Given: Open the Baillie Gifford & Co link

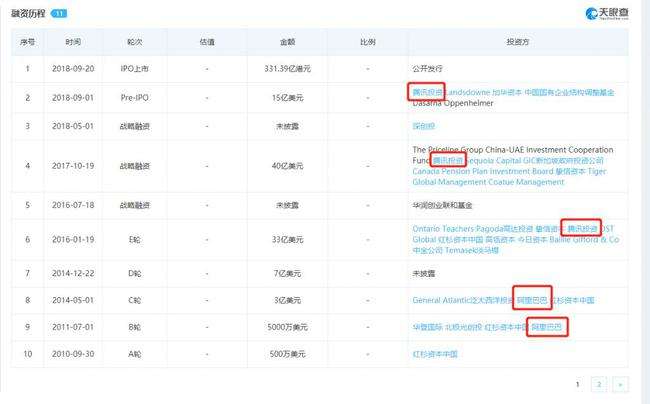Looking at the screenshot, I should [x=584, y=239].
